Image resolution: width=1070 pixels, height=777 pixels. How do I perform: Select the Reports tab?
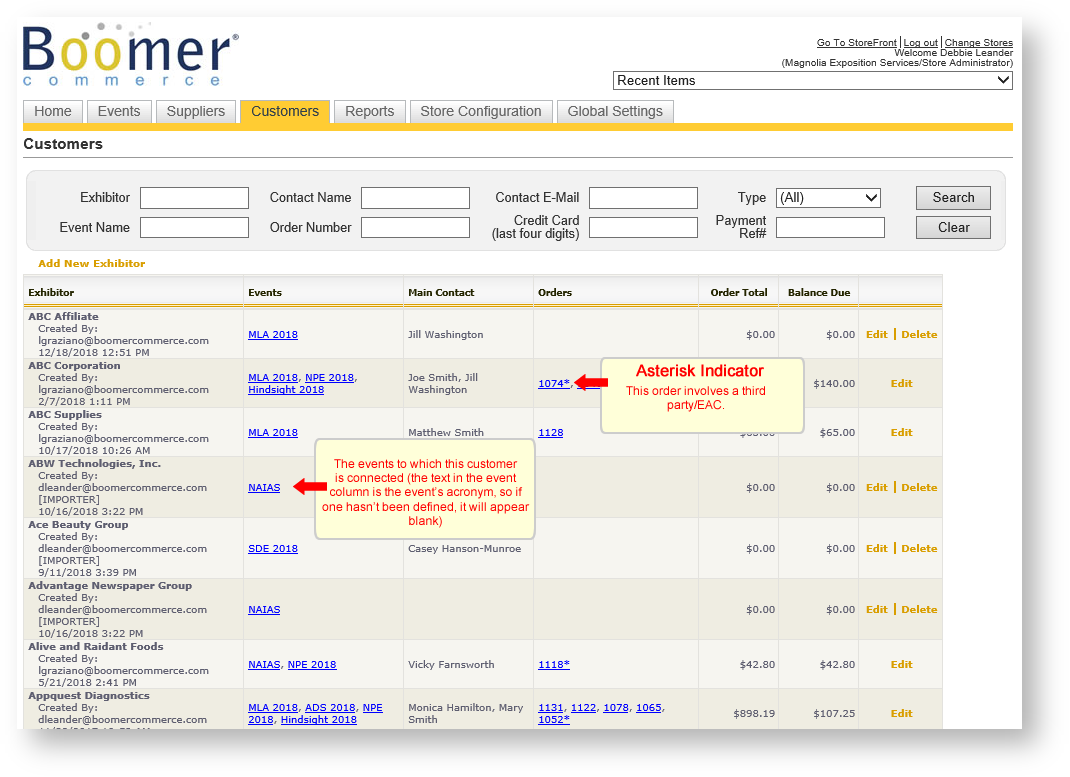tap(369, 111)
